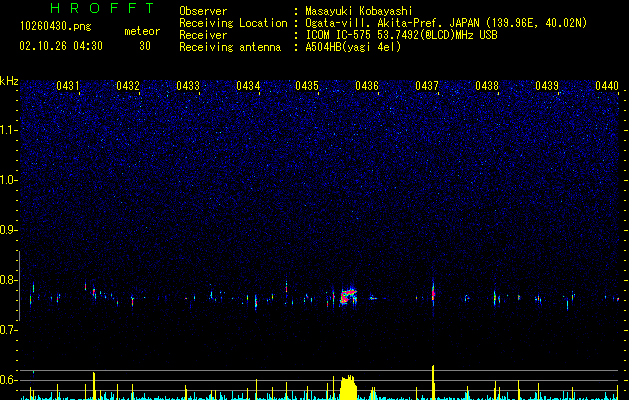
Task: Select the file name 10260430.png
Action: tap(56, 27)
